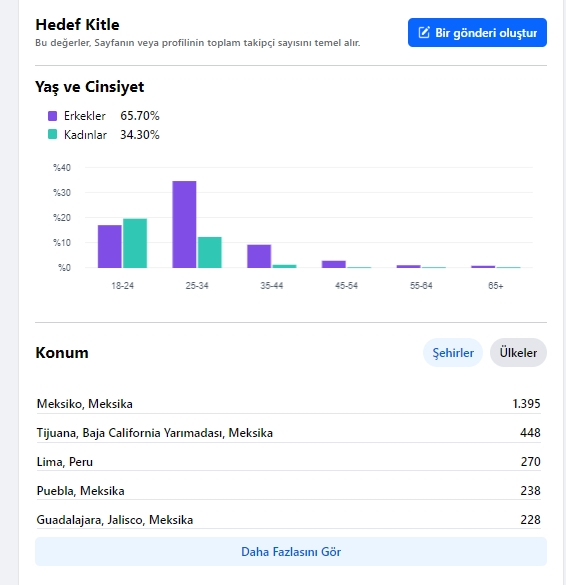Screen dimensions: 566x585
Task: Switch to the Ülkeler tab
Action: pos(518,353)
